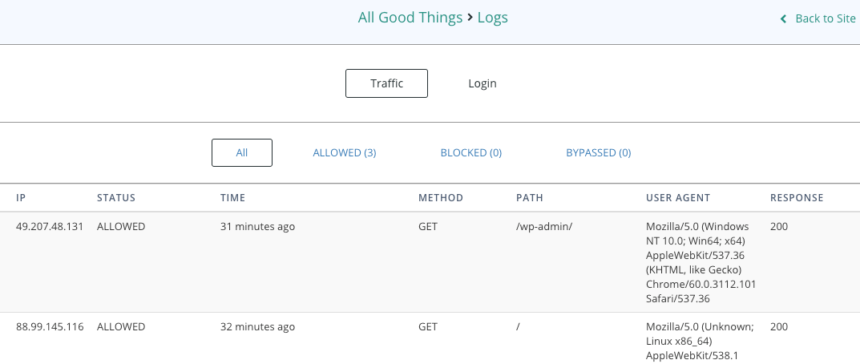Filter logs by BYPASSED (0)
The width and height of the screenshot is (860, 364).
(598, 153)
